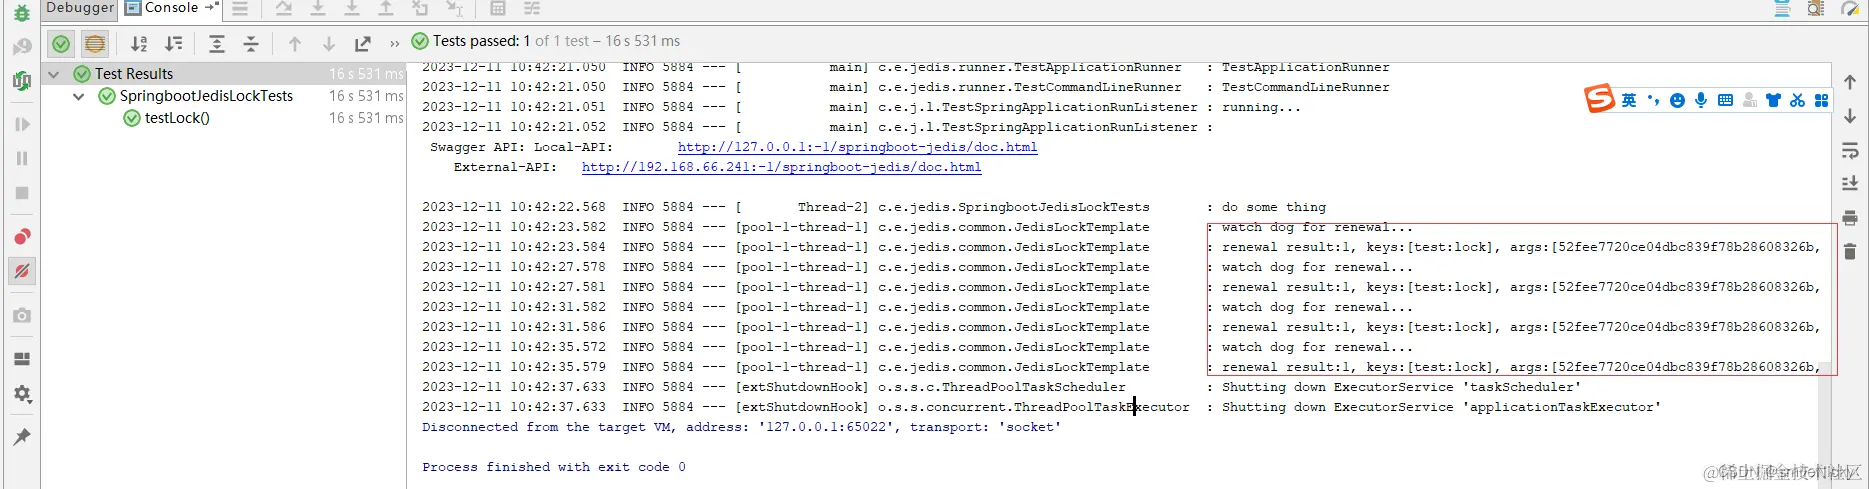Rerun the debug session with the bug icon
The width and height of the screenshot is (1869, 489).
click(x=21, y=13)
